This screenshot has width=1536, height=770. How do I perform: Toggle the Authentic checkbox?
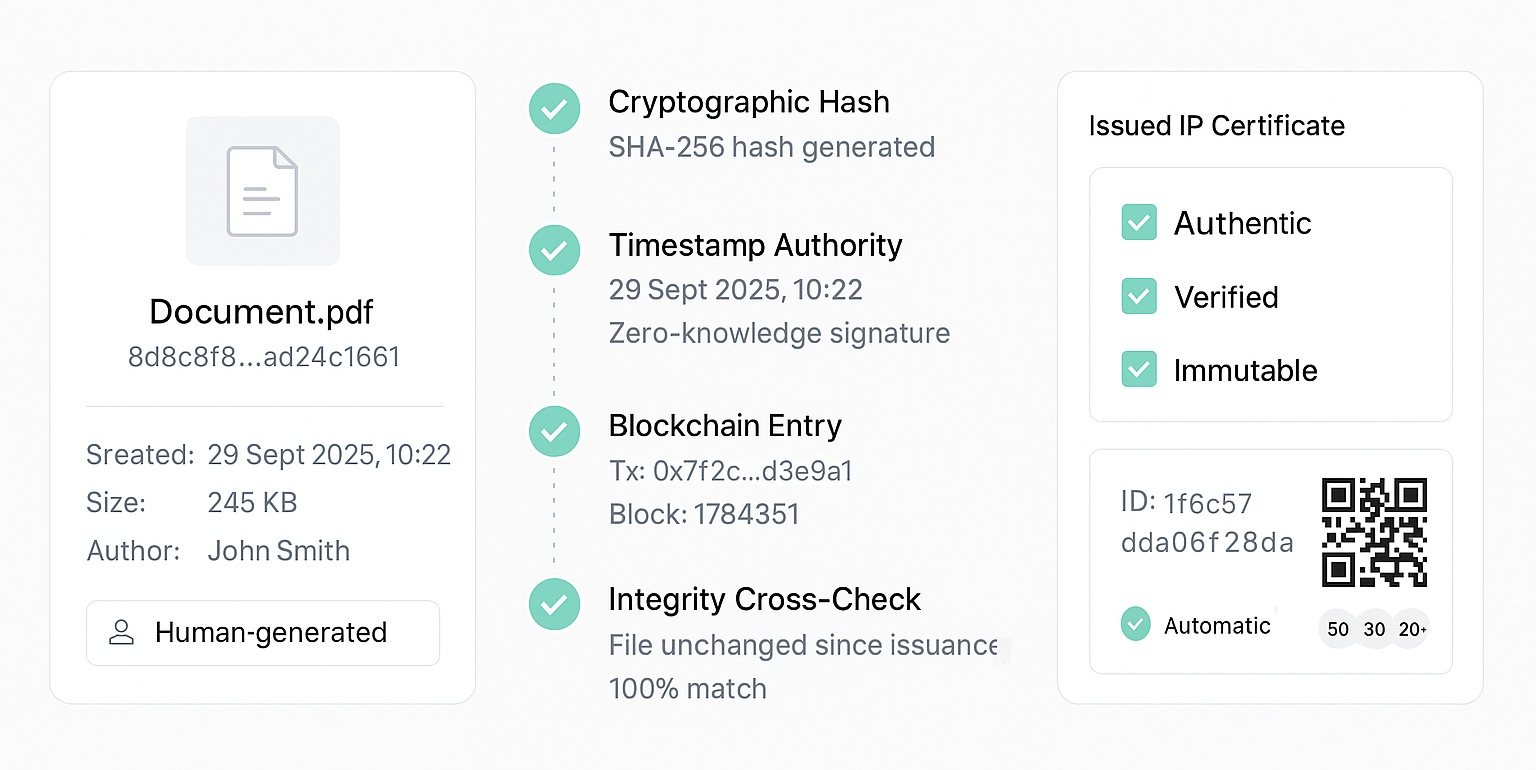point(1139,222)
